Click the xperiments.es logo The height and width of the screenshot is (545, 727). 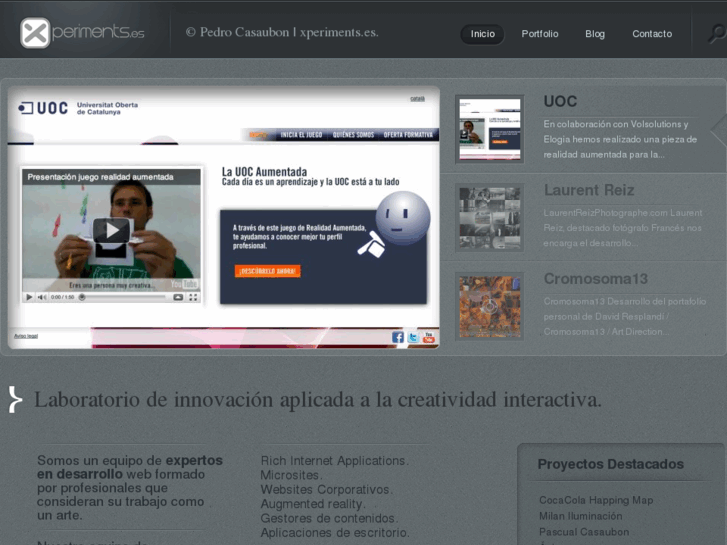[82, 32]
